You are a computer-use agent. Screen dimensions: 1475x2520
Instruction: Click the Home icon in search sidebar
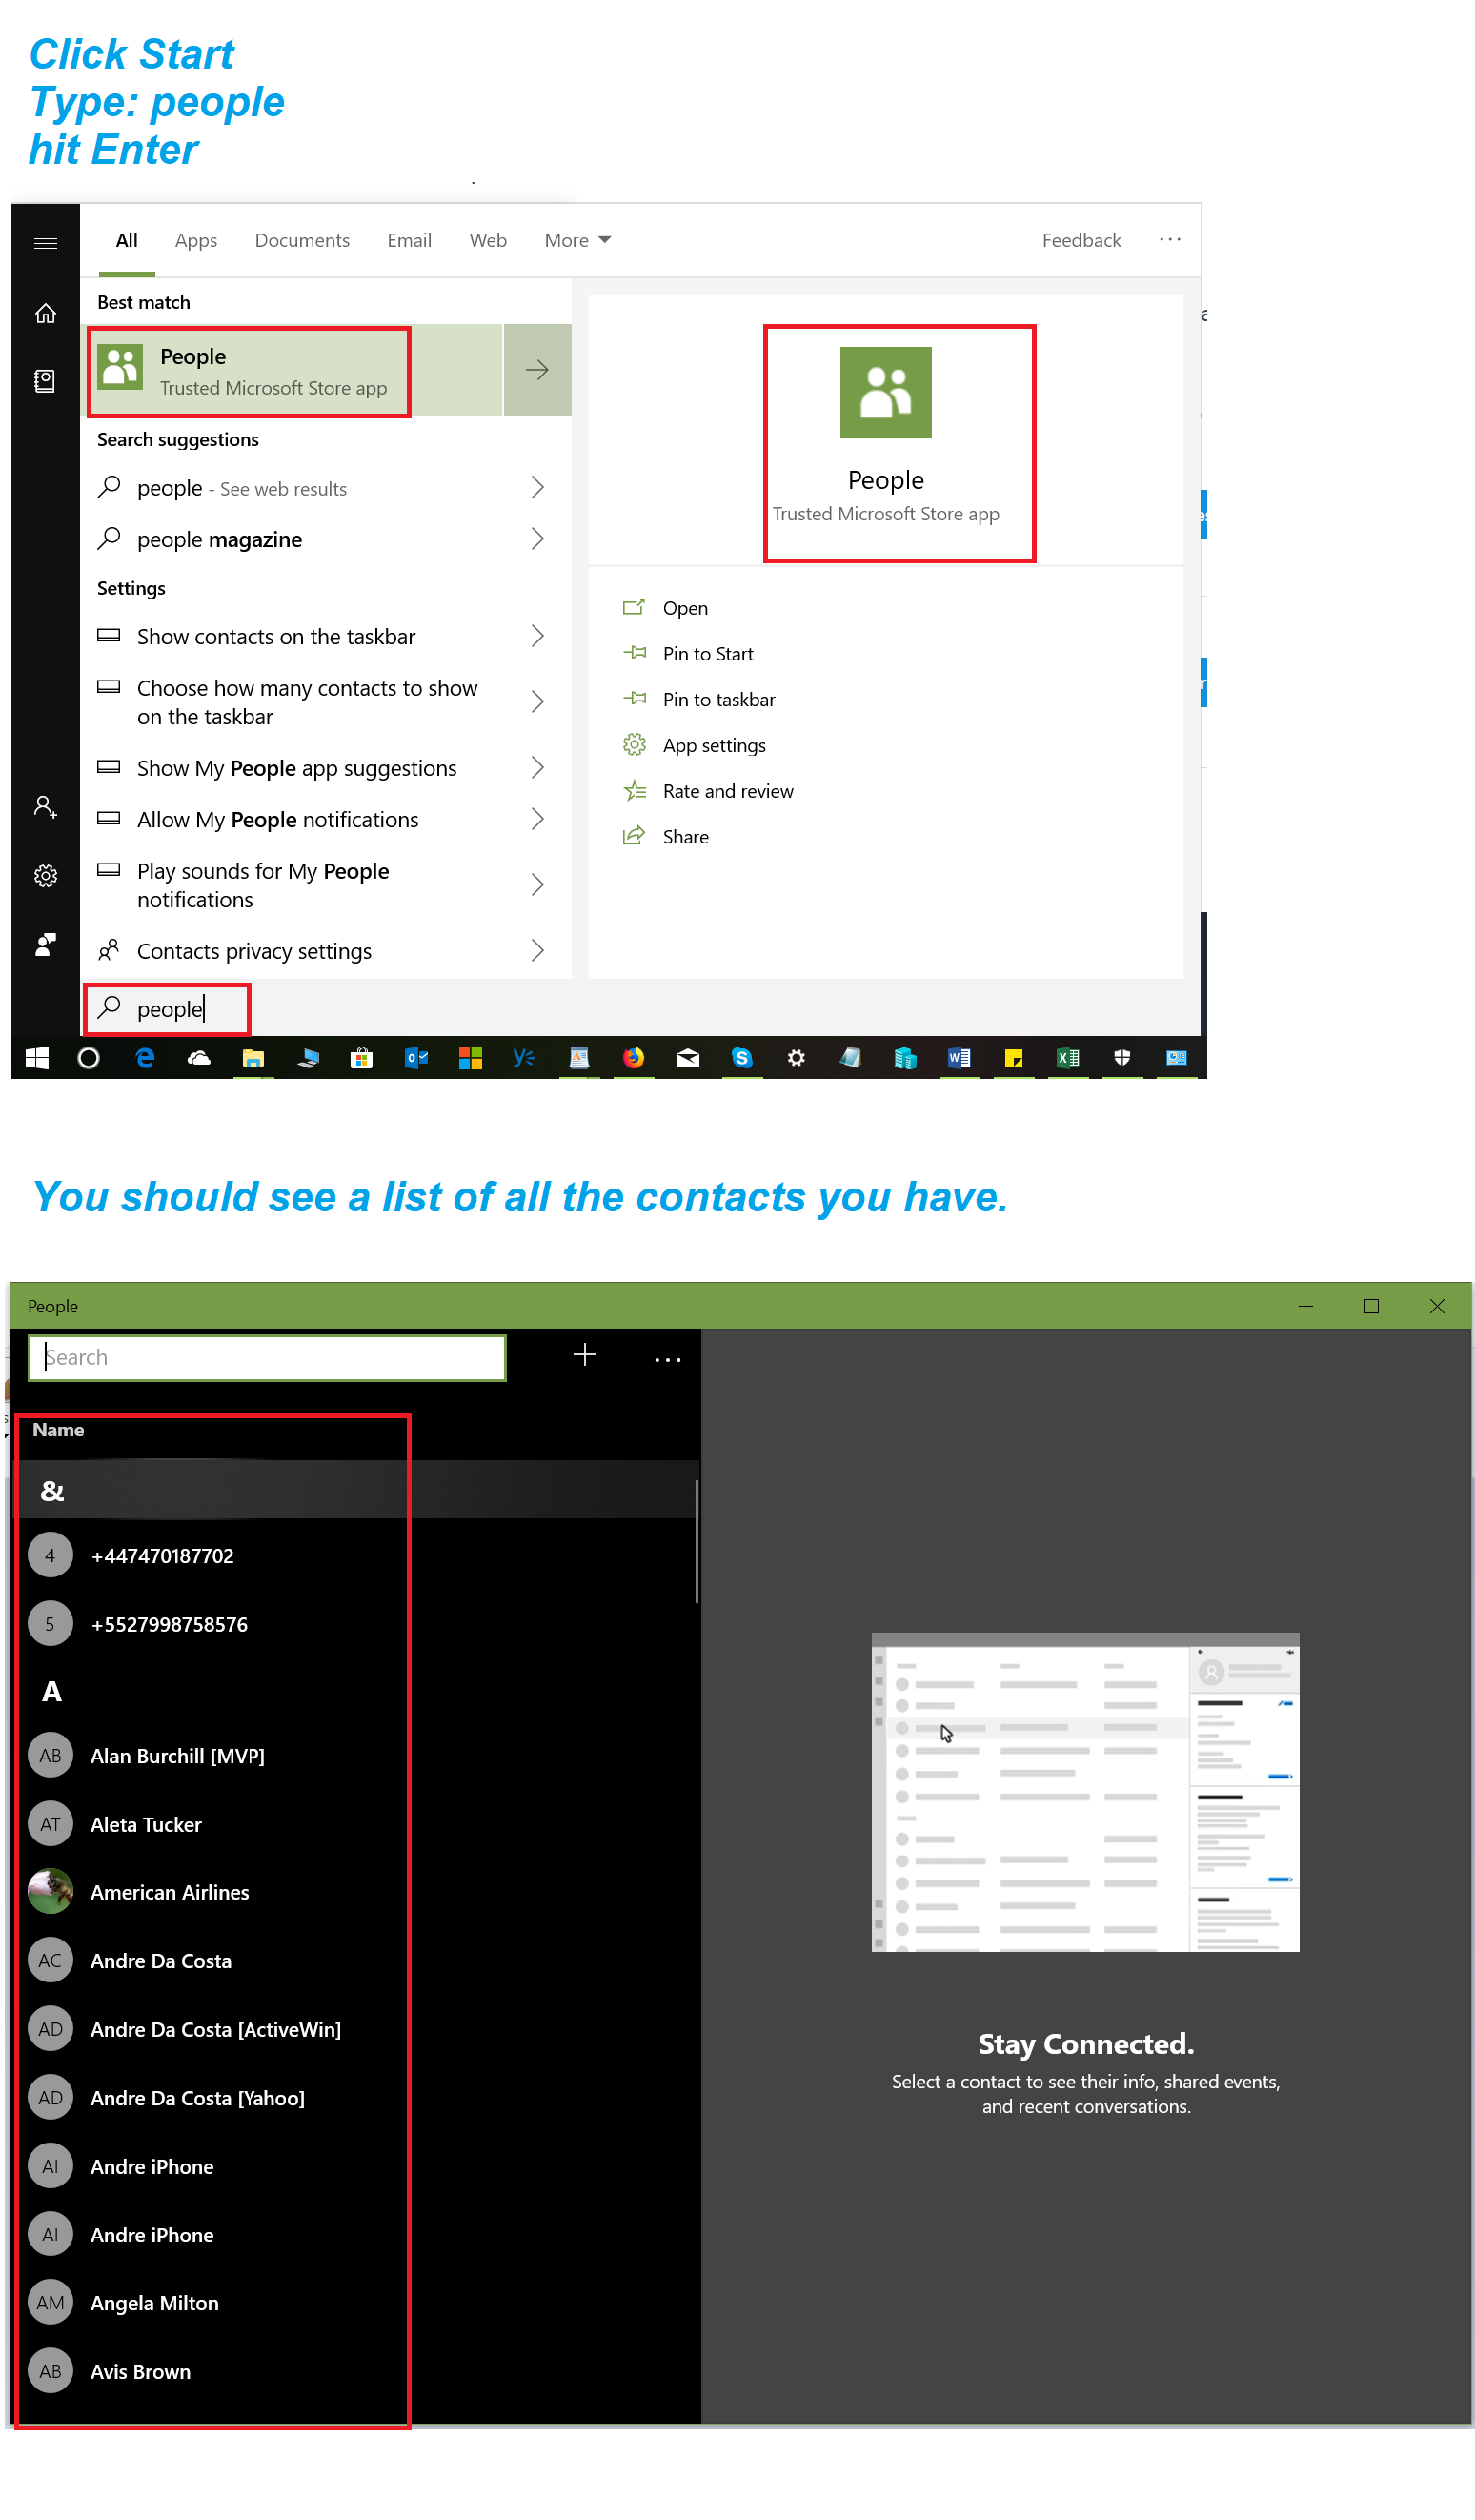45,313
